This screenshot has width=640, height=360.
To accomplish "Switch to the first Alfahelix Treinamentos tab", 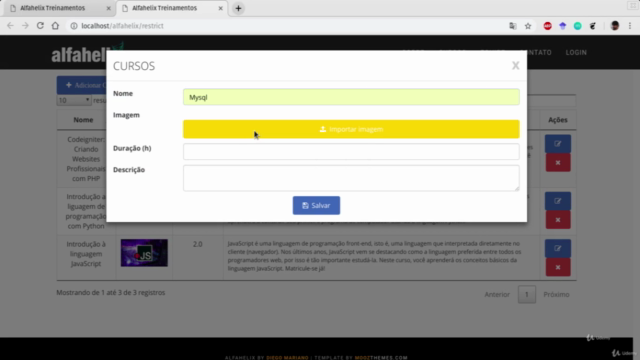I will coord(57,8).
